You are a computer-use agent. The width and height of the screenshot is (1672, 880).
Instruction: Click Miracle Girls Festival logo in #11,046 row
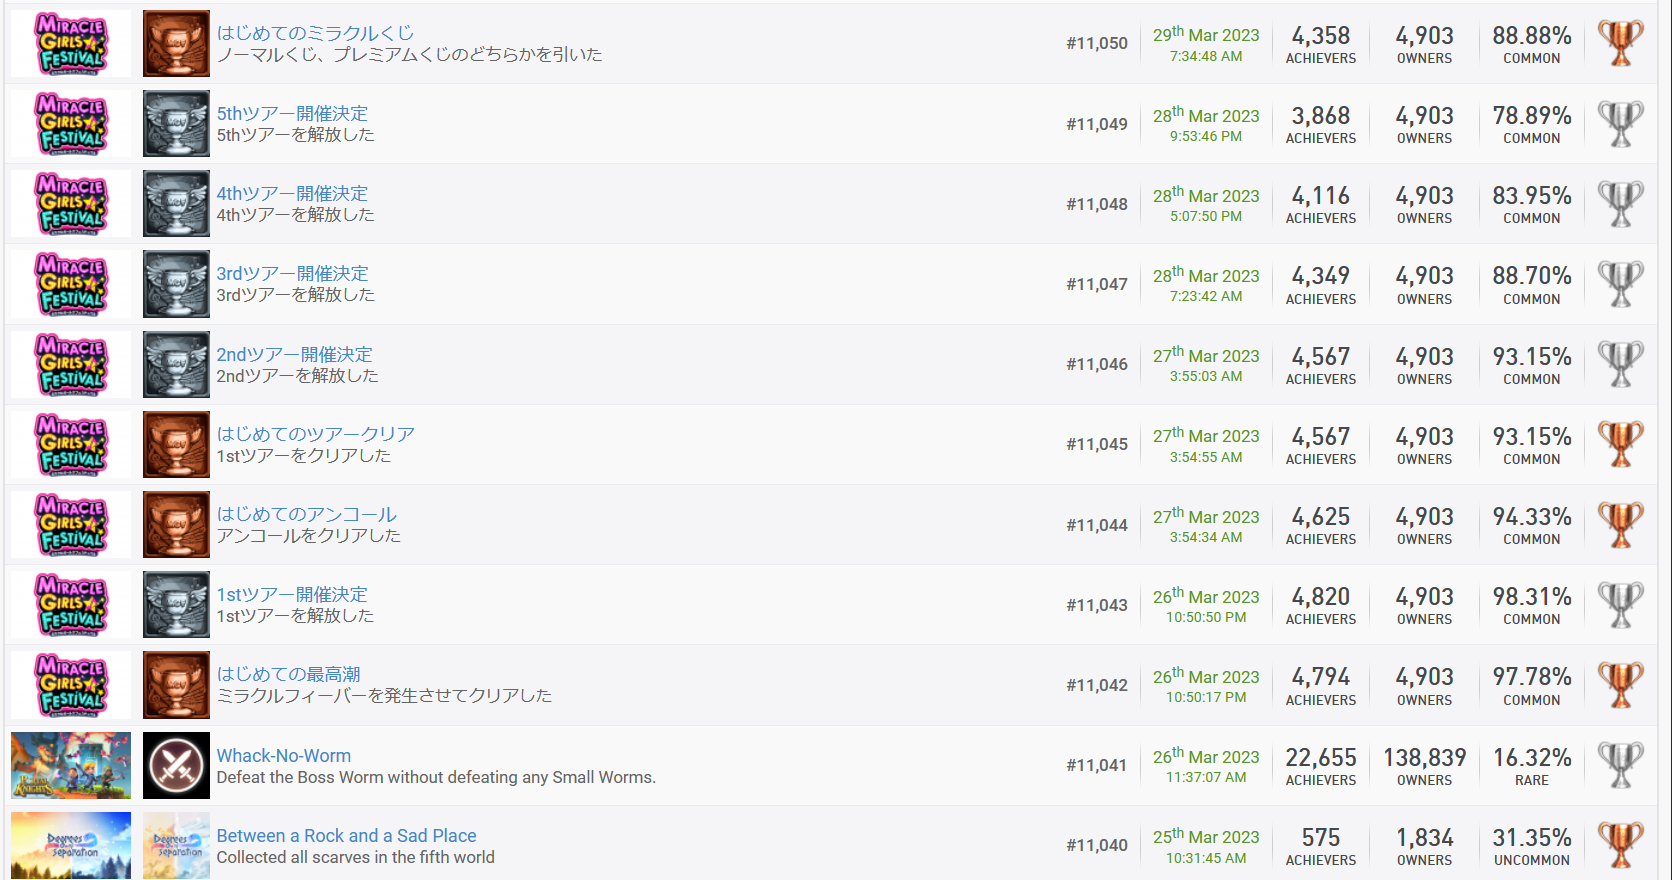pyautogui.click(x=71, y=364)
